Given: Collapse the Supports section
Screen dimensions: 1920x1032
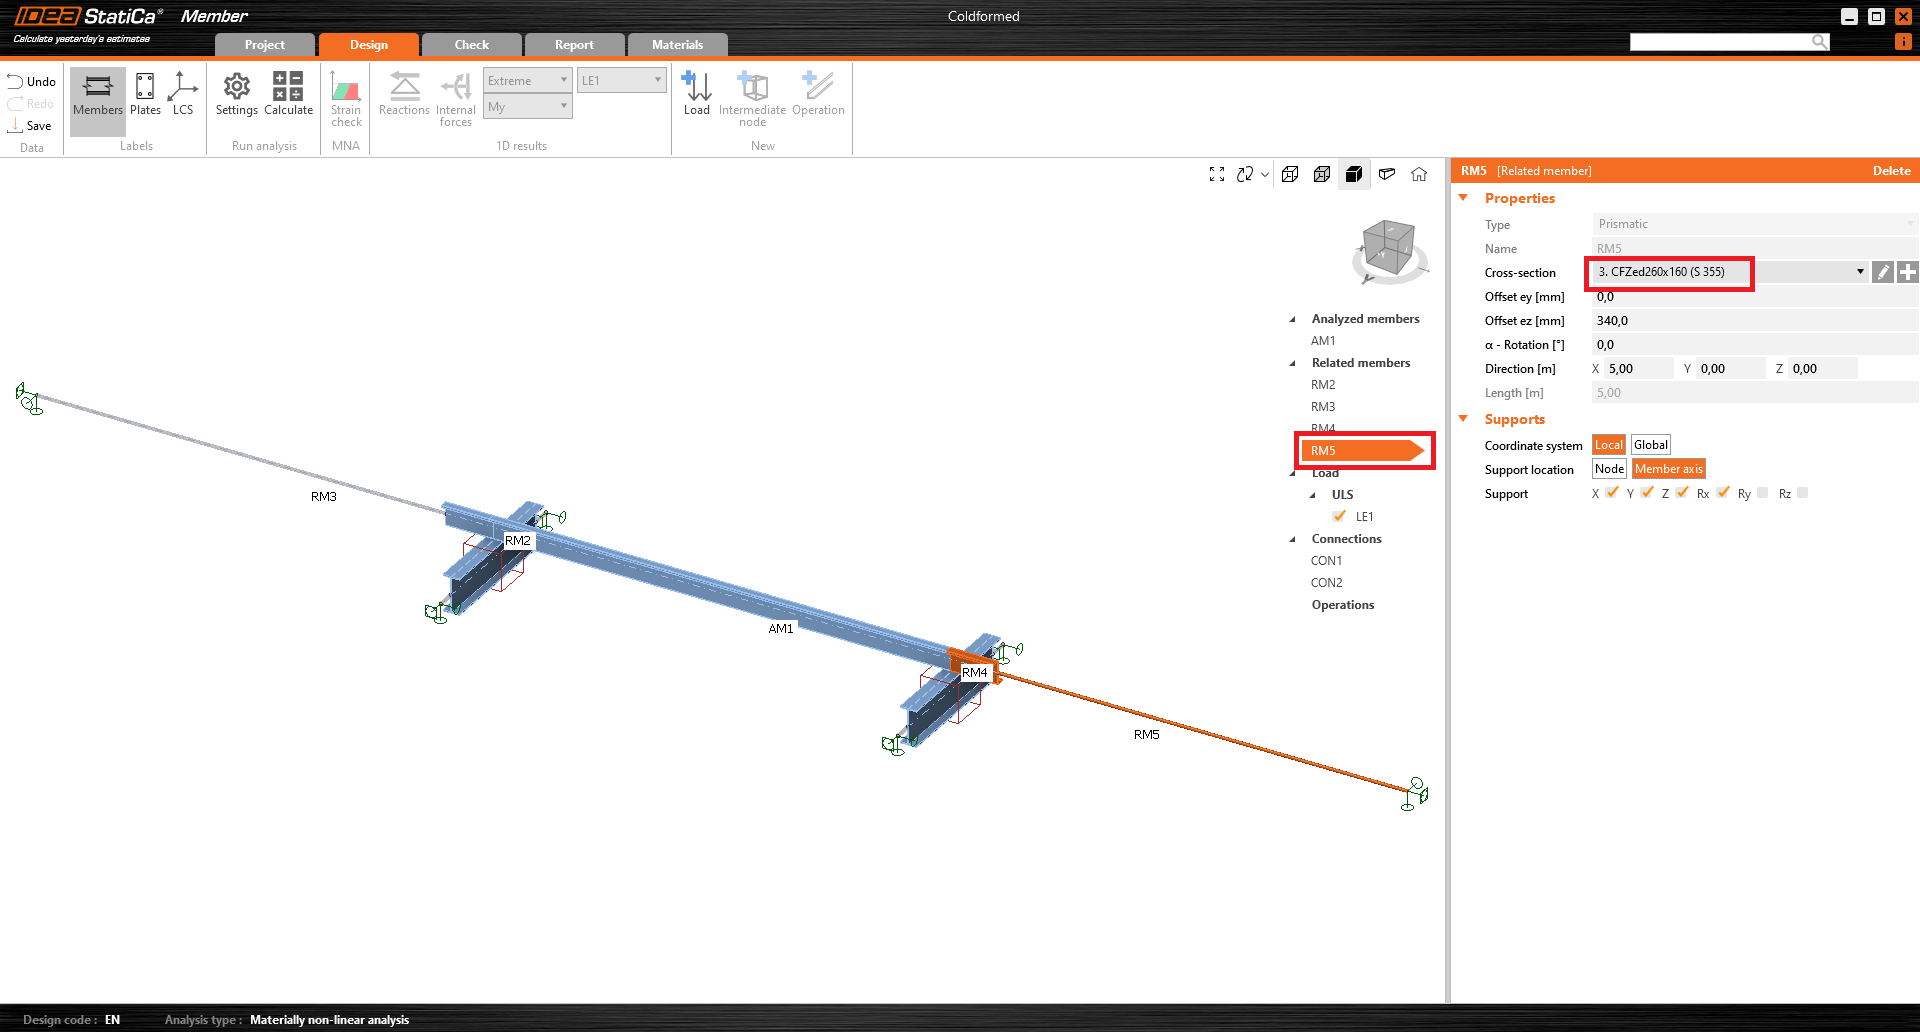Looking at the screenshot, I should point(1464,419).
